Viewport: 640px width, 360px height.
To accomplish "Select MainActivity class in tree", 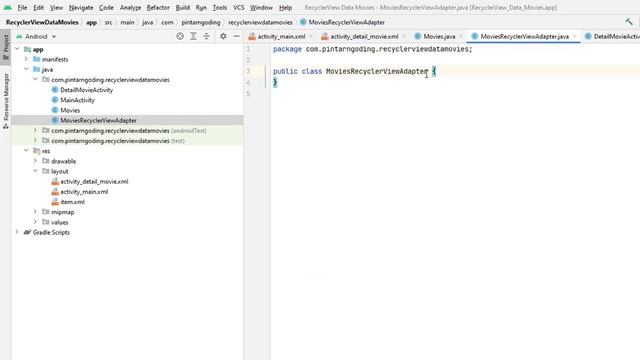I will pyautogui.click(x=78, y=100).
